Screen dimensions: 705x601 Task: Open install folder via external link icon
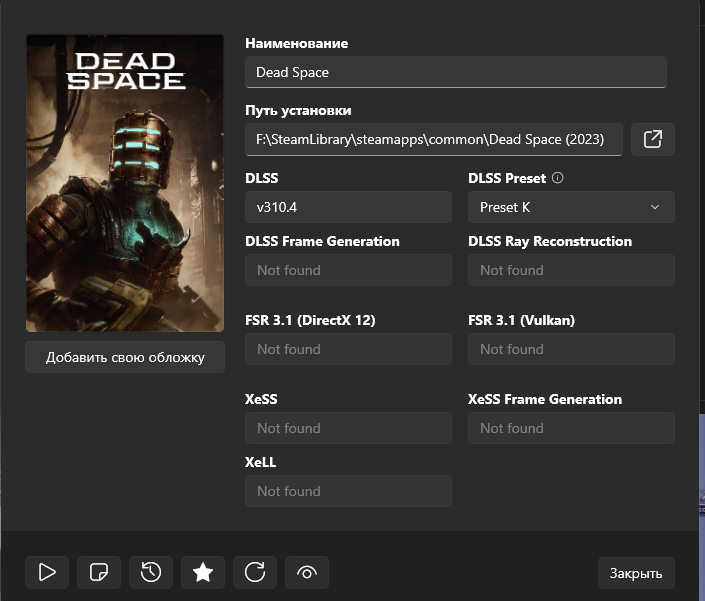[653, 139]
